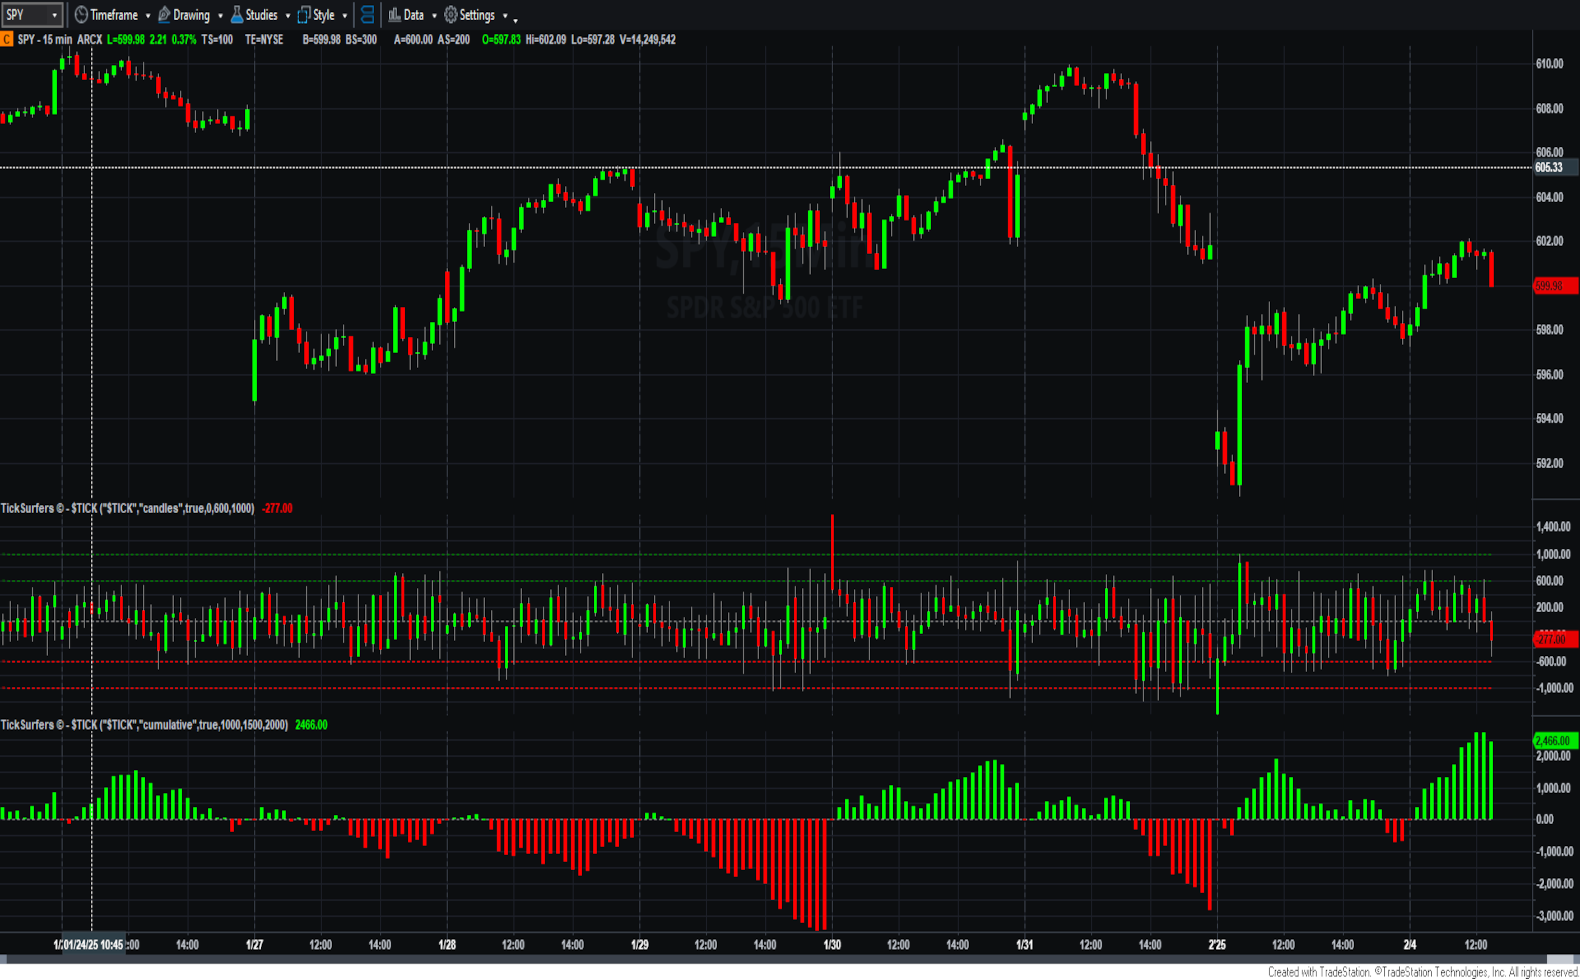Click the Settings gear icon
Viewport: 1580px width, 979px height.
point(451,15)
